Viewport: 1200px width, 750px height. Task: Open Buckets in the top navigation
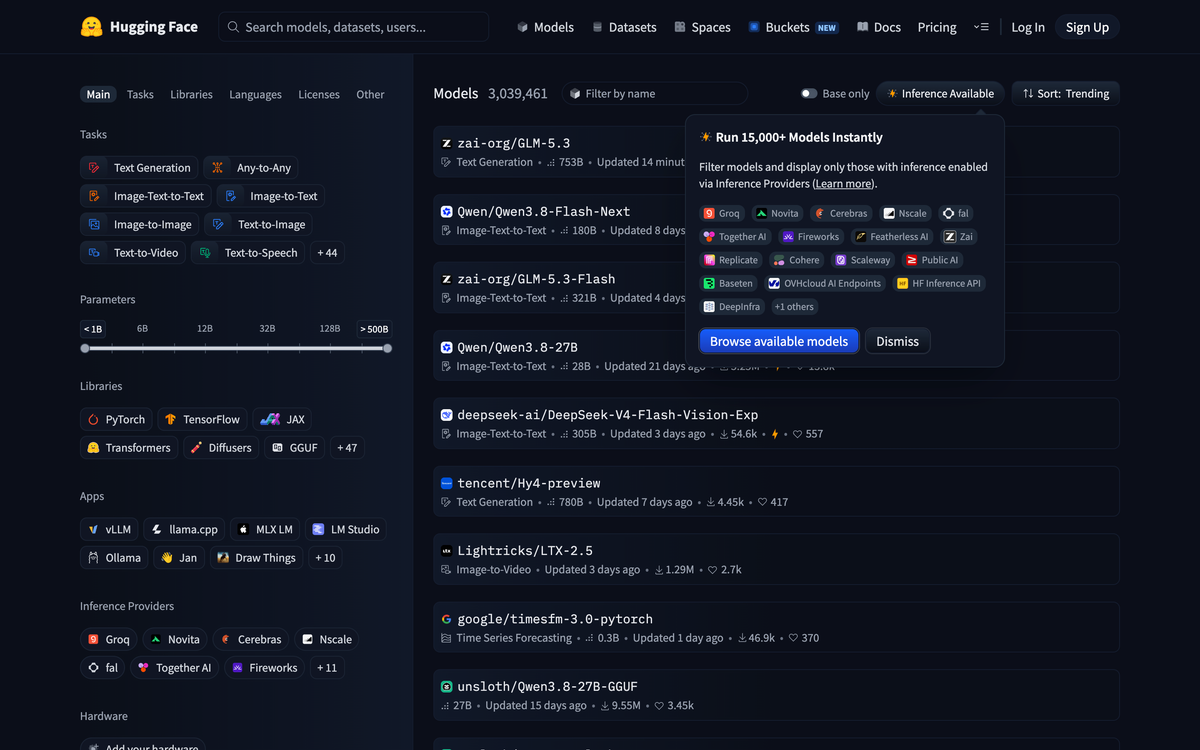coord(794,27)
